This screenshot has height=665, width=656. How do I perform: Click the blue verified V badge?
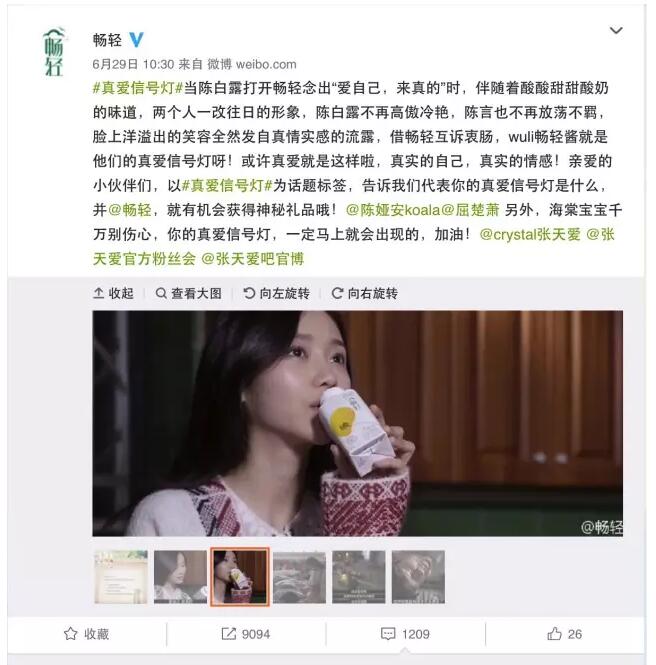[136, 40]
